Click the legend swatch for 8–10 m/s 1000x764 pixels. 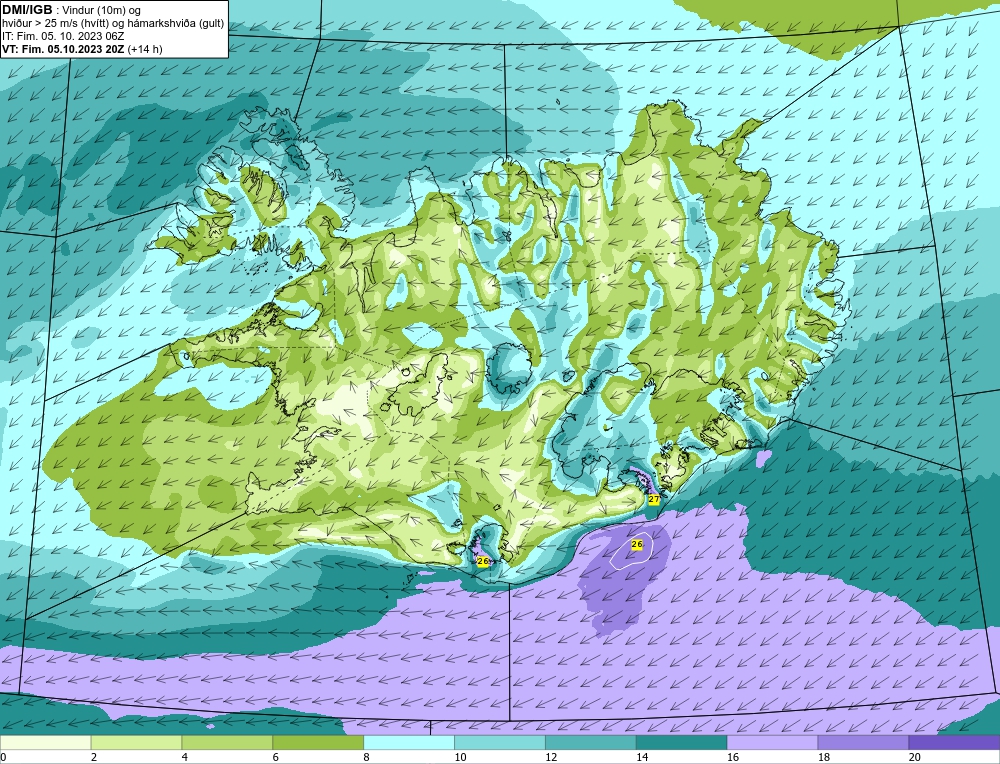click(x=409, y=743)
